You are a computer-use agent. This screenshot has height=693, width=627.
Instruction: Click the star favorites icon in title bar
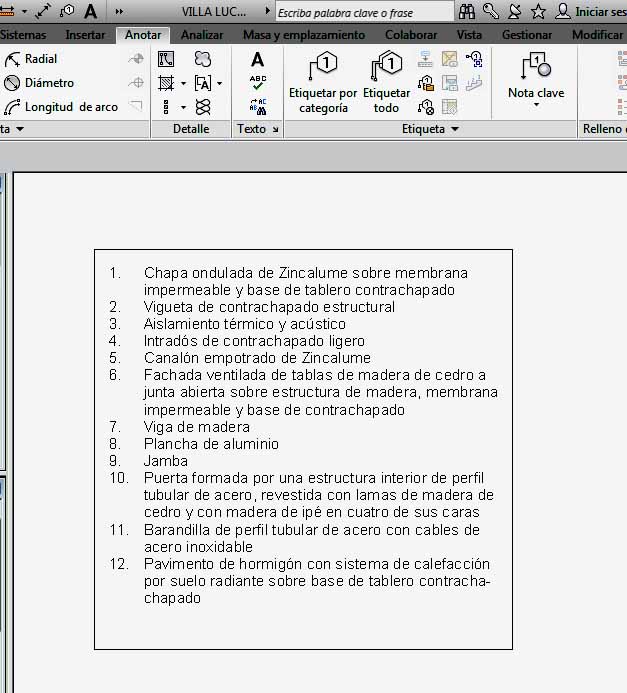click(538, 11)
